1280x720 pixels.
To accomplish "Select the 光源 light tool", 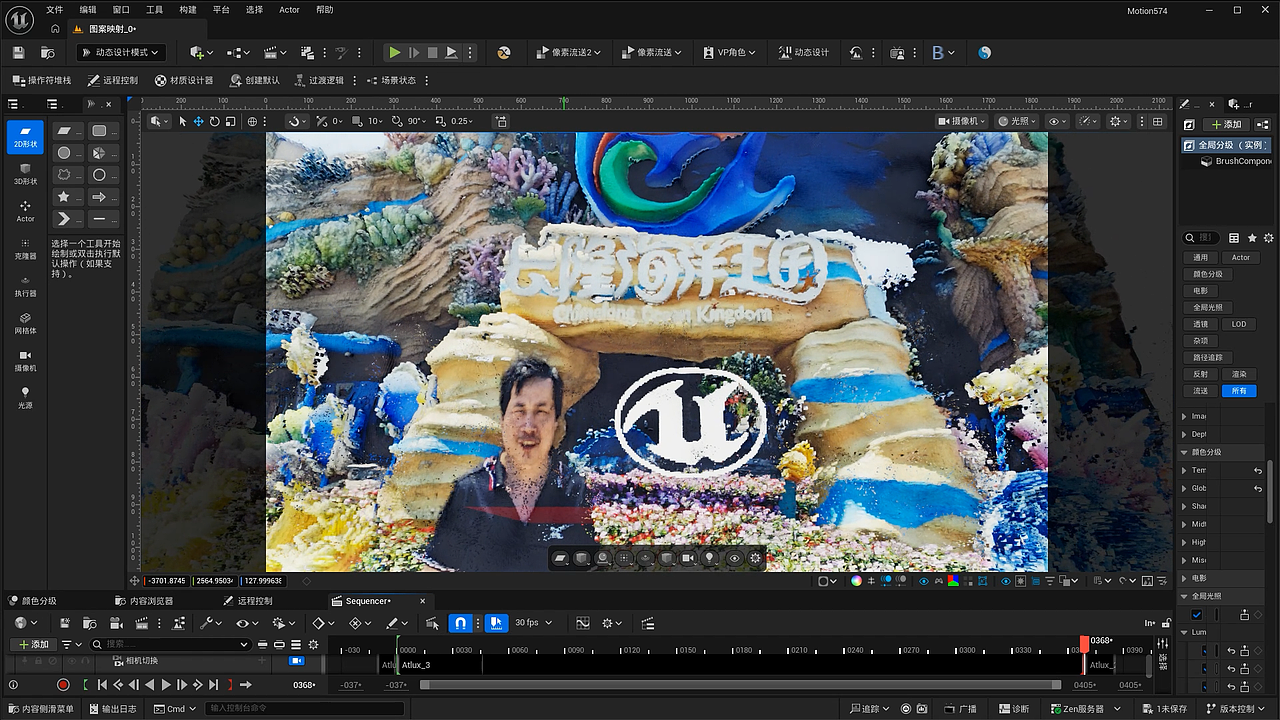I will click(x=25, y=397).
